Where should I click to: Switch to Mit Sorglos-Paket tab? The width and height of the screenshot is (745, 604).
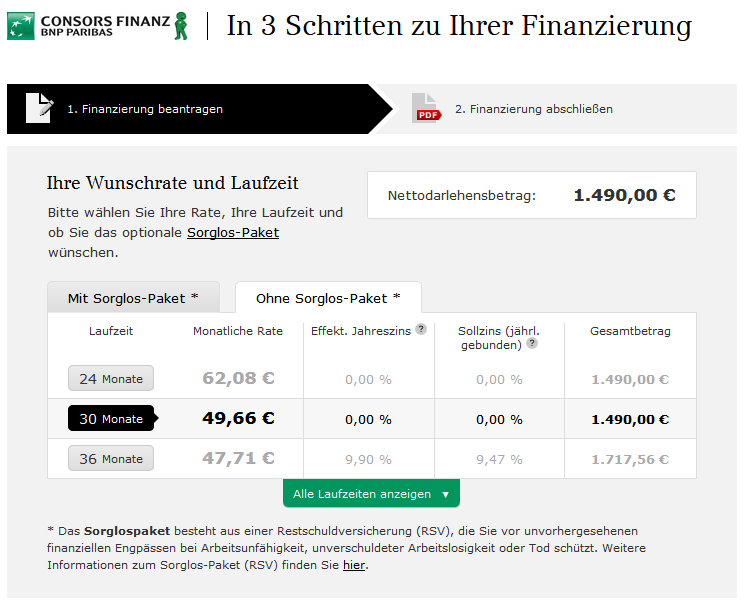pos(133,298)
